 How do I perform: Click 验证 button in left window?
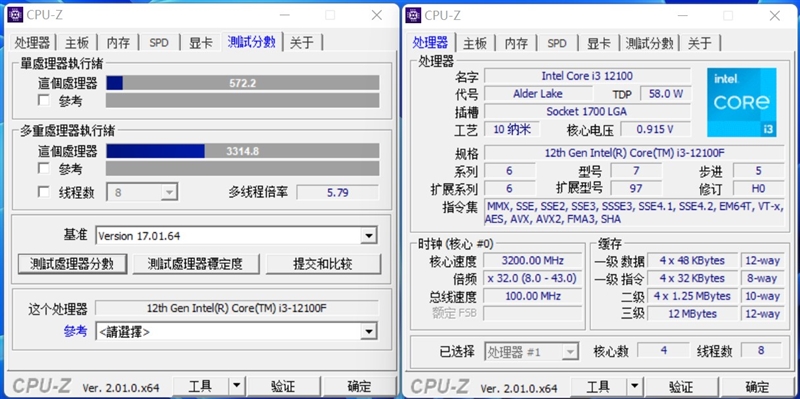[283, 387]
